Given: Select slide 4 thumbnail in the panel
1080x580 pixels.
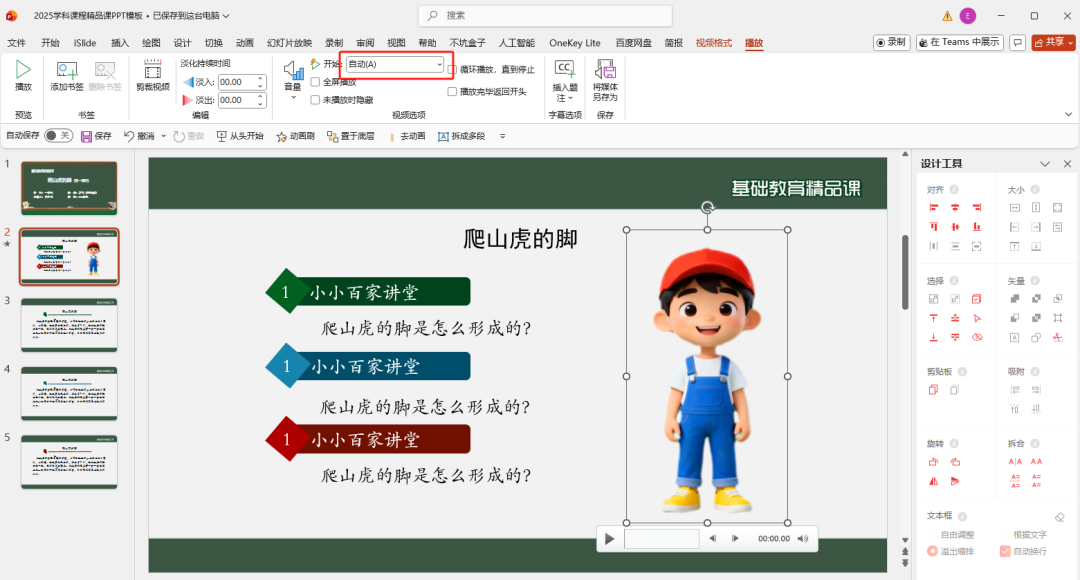Looking at the screenshot, I should [x=67, y=393].
